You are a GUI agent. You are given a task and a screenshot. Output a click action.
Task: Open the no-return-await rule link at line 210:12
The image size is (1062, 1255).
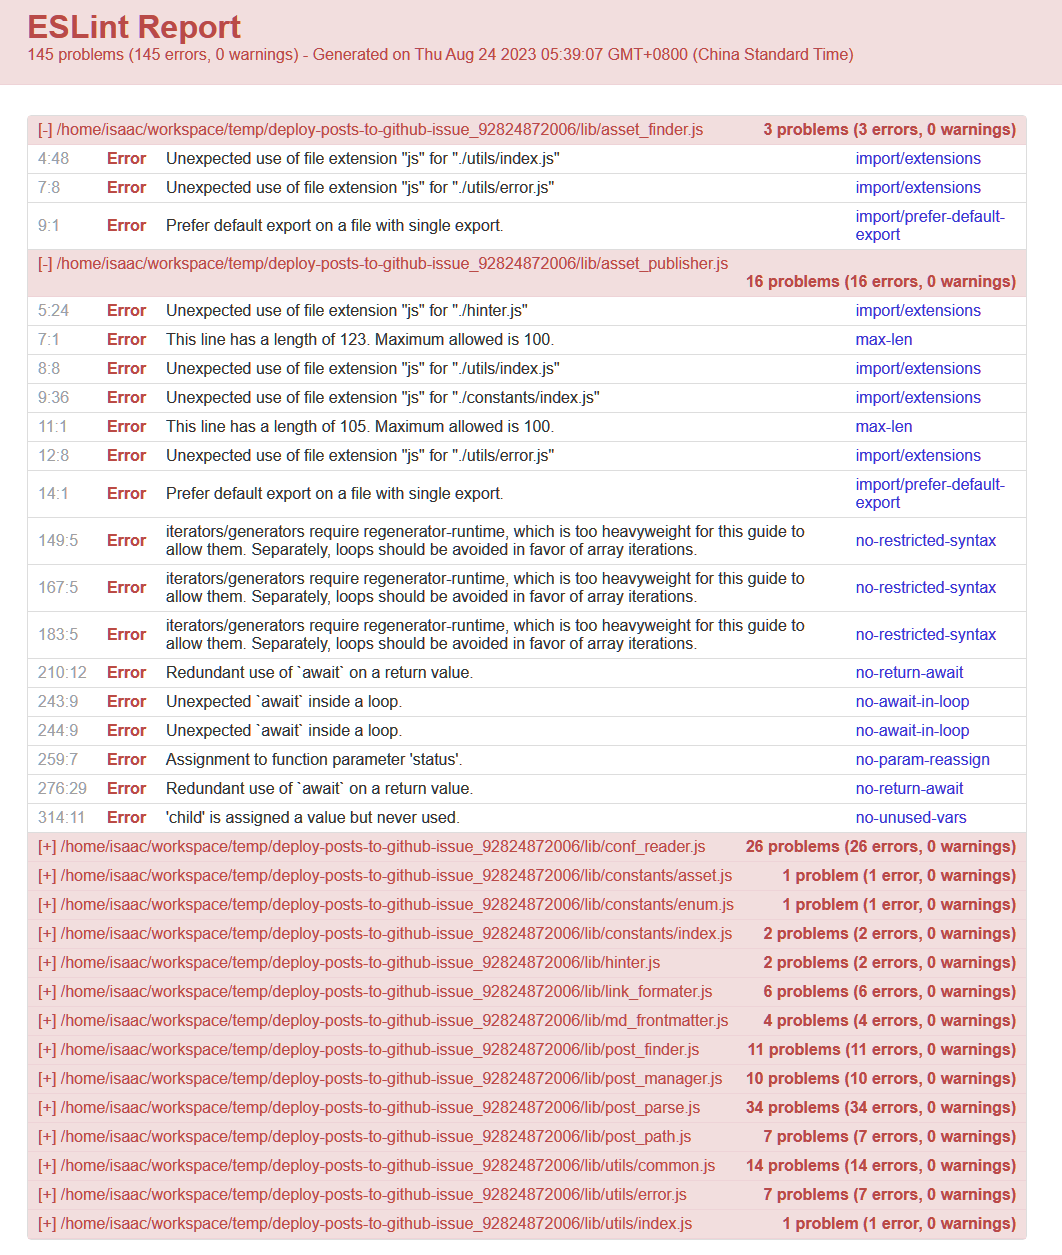point(909,673)
